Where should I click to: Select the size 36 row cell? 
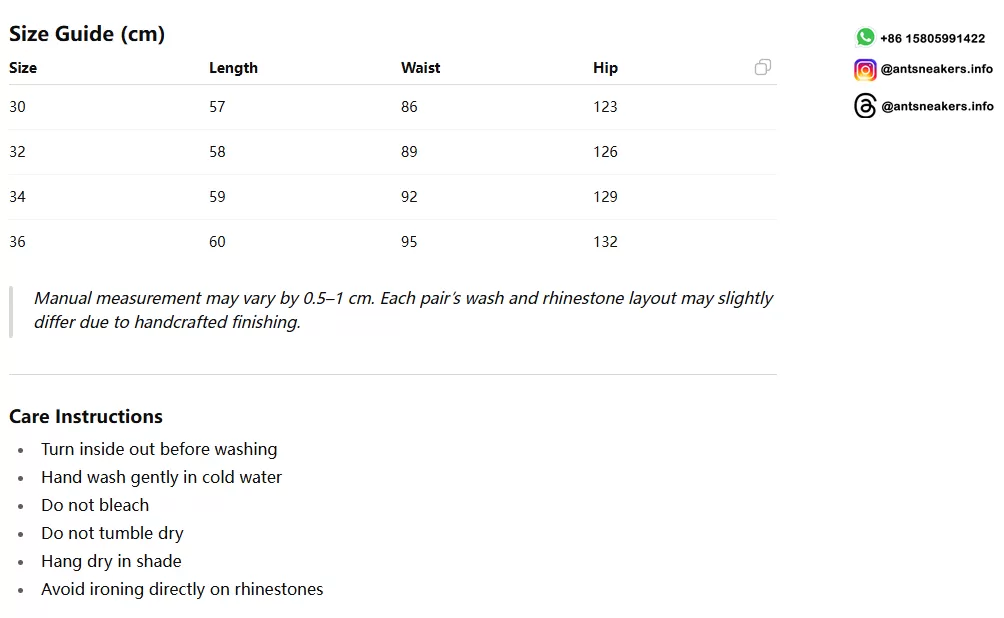tap(17, 242)
